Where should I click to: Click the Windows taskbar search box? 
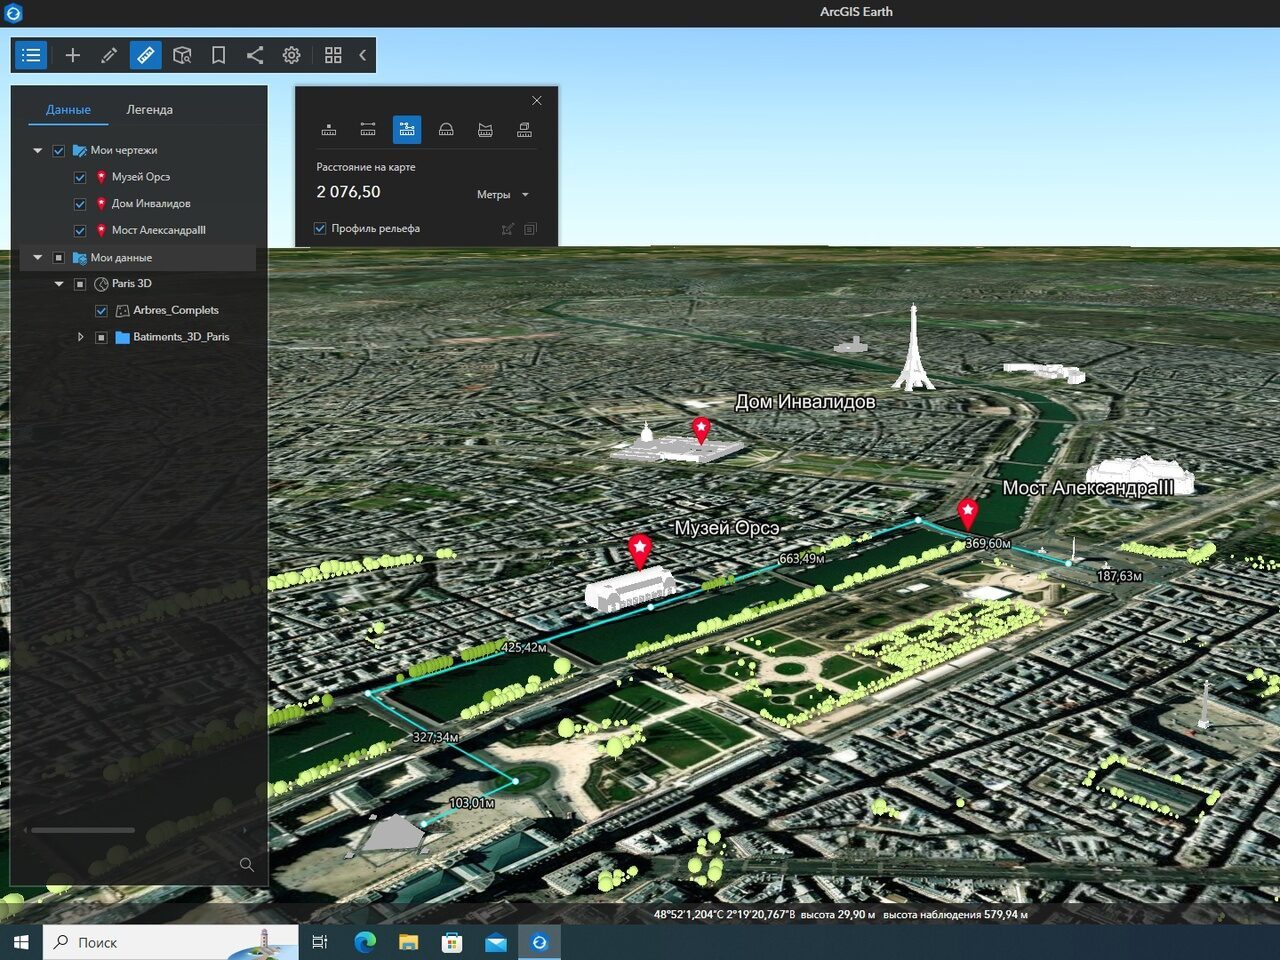coord(150,942)
